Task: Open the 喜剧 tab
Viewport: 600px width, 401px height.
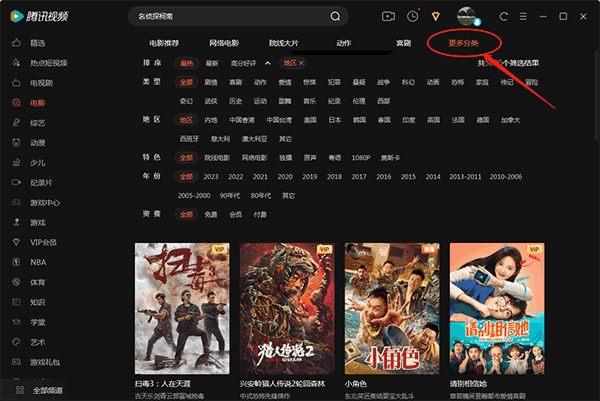Action: 403,43
